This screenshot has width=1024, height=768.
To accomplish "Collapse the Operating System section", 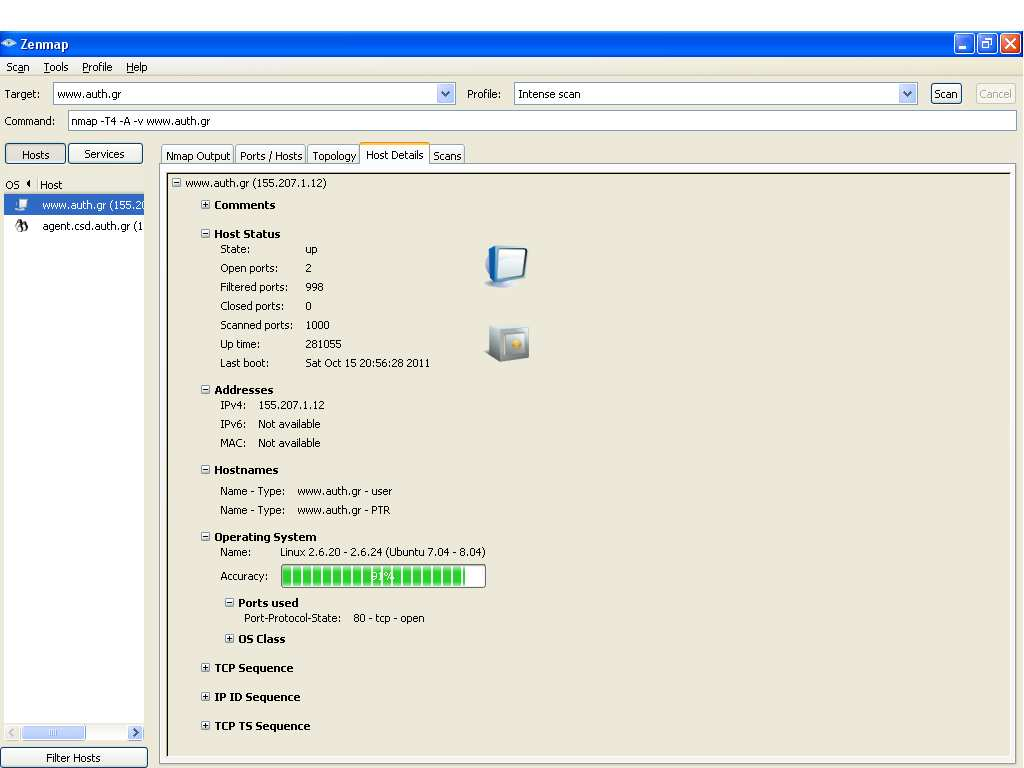I will tap(205, 536).
